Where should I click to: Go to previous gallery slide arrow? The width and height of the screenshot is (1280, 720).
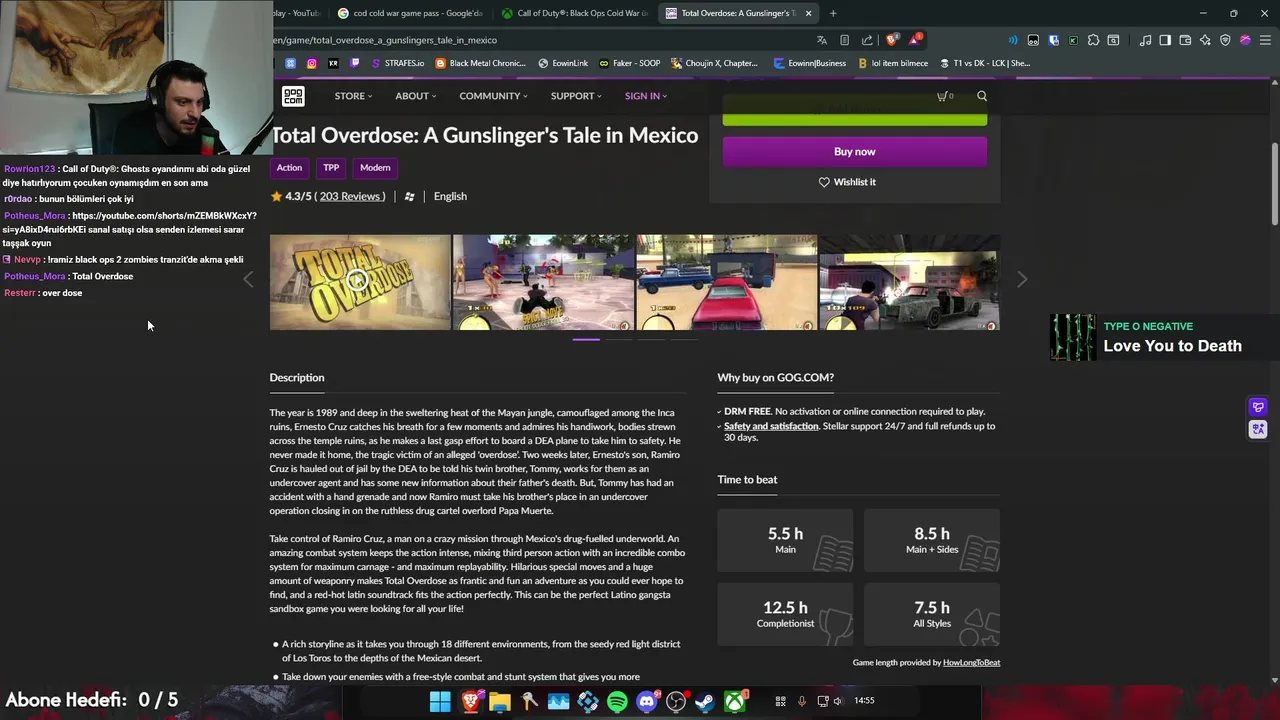[248, 280]
